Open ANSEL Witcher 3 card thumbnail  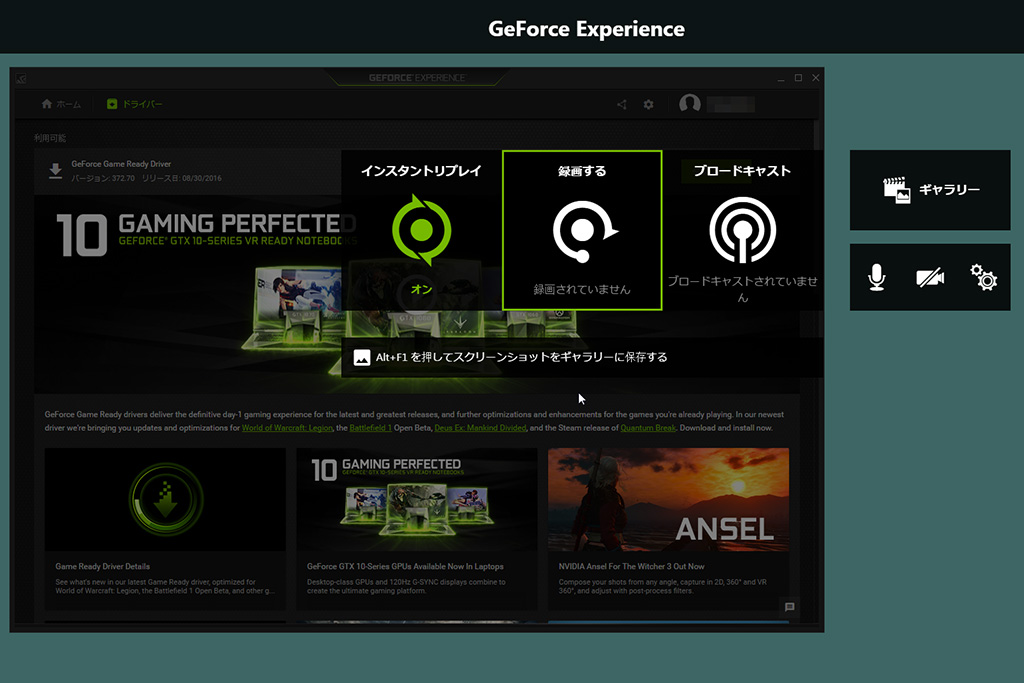click(669, 500)
